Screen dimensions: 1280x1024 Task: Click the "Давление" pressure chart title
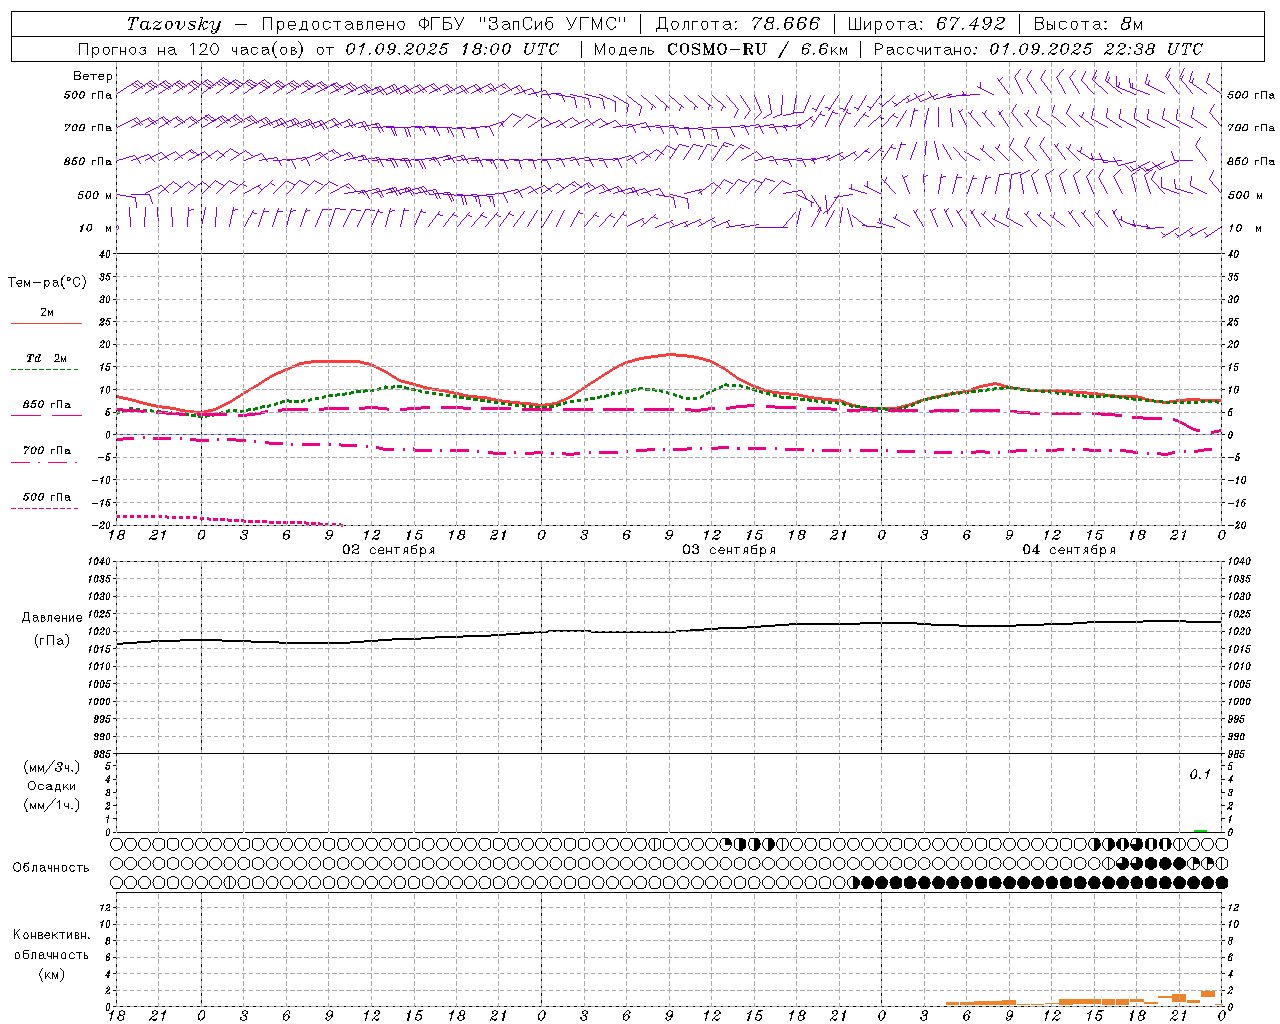click(x=52, y=618)
